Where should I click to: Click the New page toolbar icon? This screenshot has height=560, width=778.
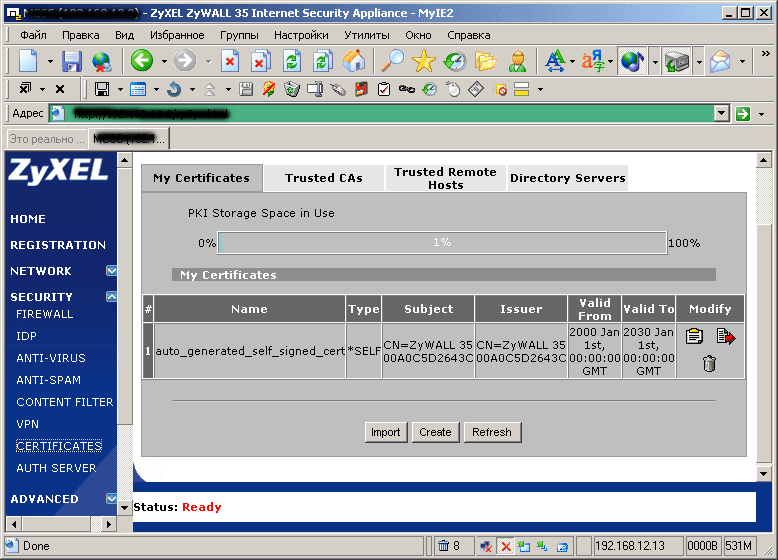click(x=28, y=61)
